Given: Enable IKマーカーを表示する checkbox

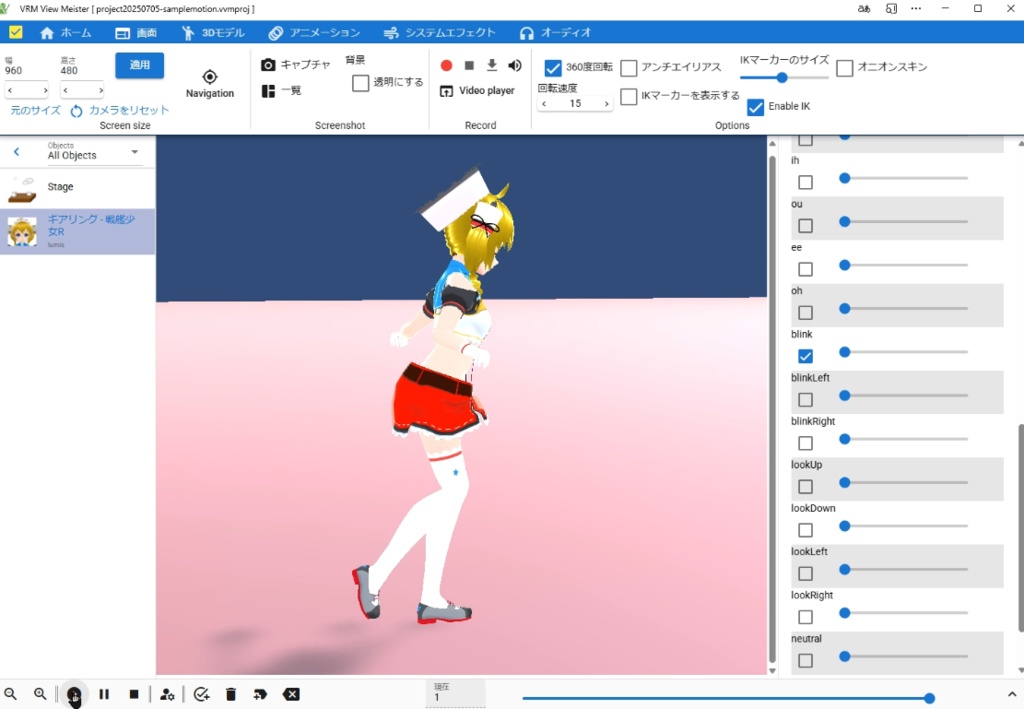Looking at the screenshot, I should [629, 97].
